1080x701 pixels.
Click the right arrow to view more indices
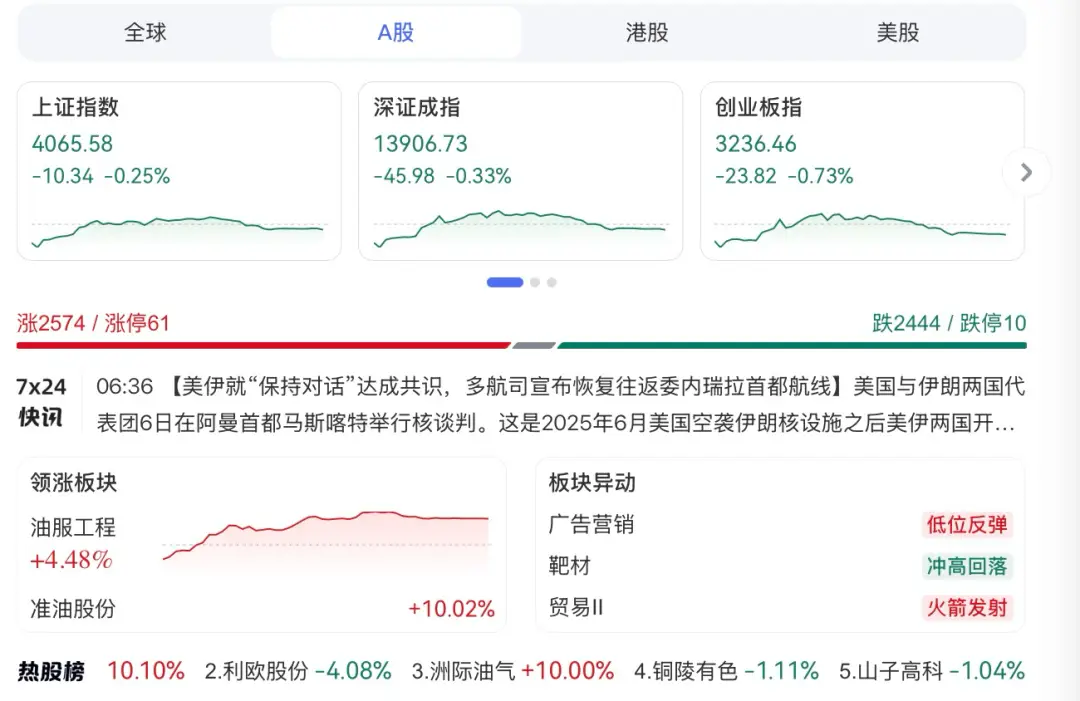(x=1026, y=172)
